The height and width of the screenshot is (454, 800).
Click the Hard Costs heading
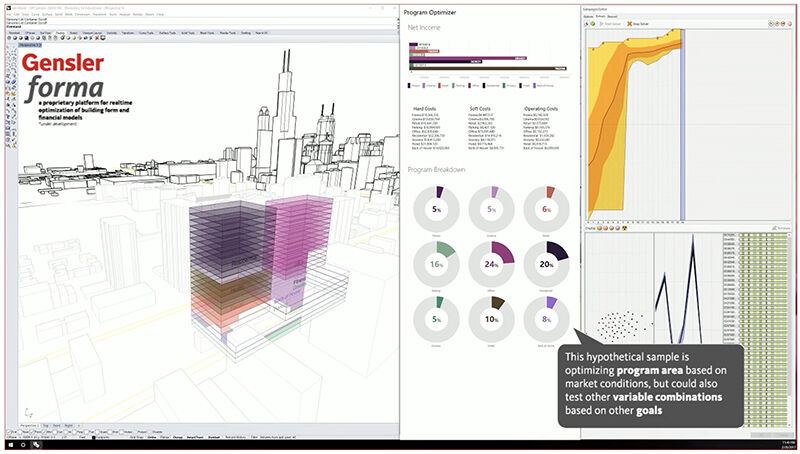click(x=424, y=109)
